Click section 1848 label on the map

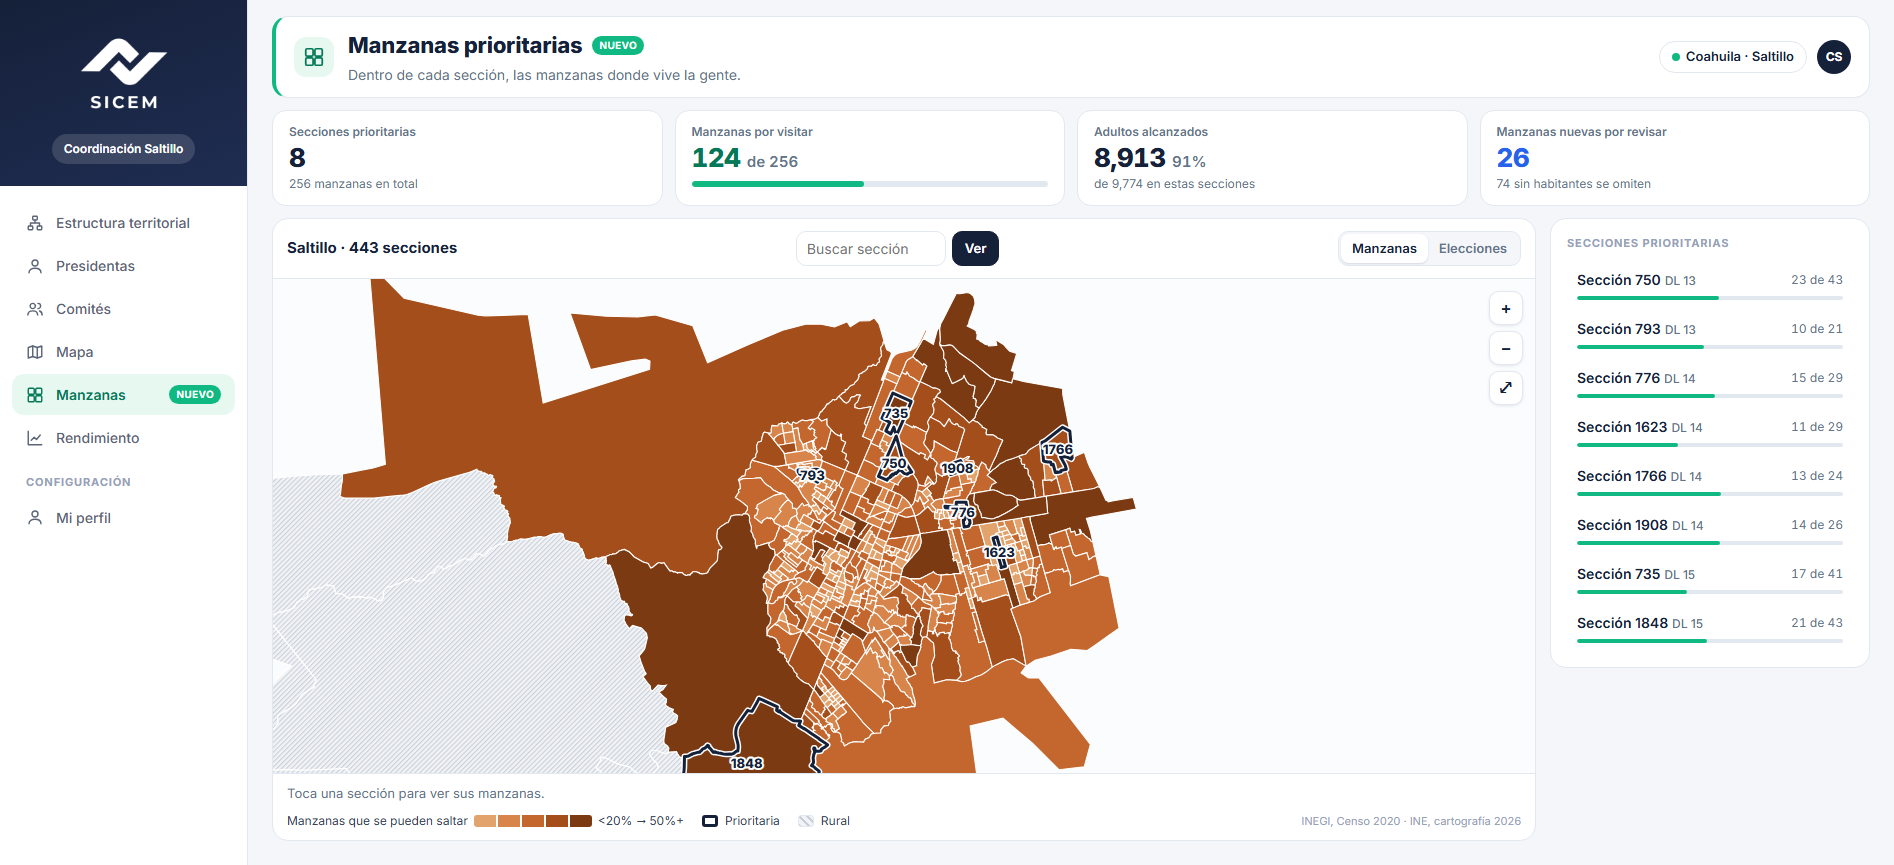747,763
